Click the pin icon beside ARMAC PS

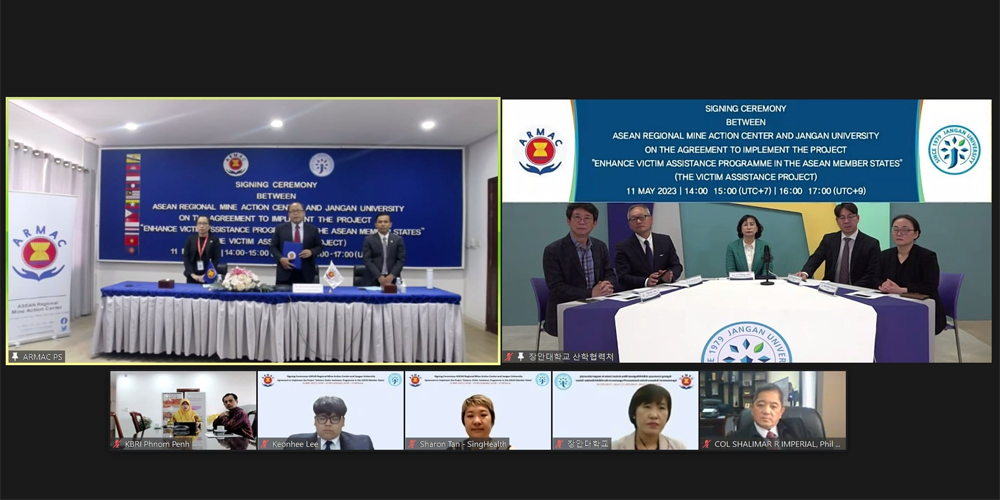tap(16, 356)
